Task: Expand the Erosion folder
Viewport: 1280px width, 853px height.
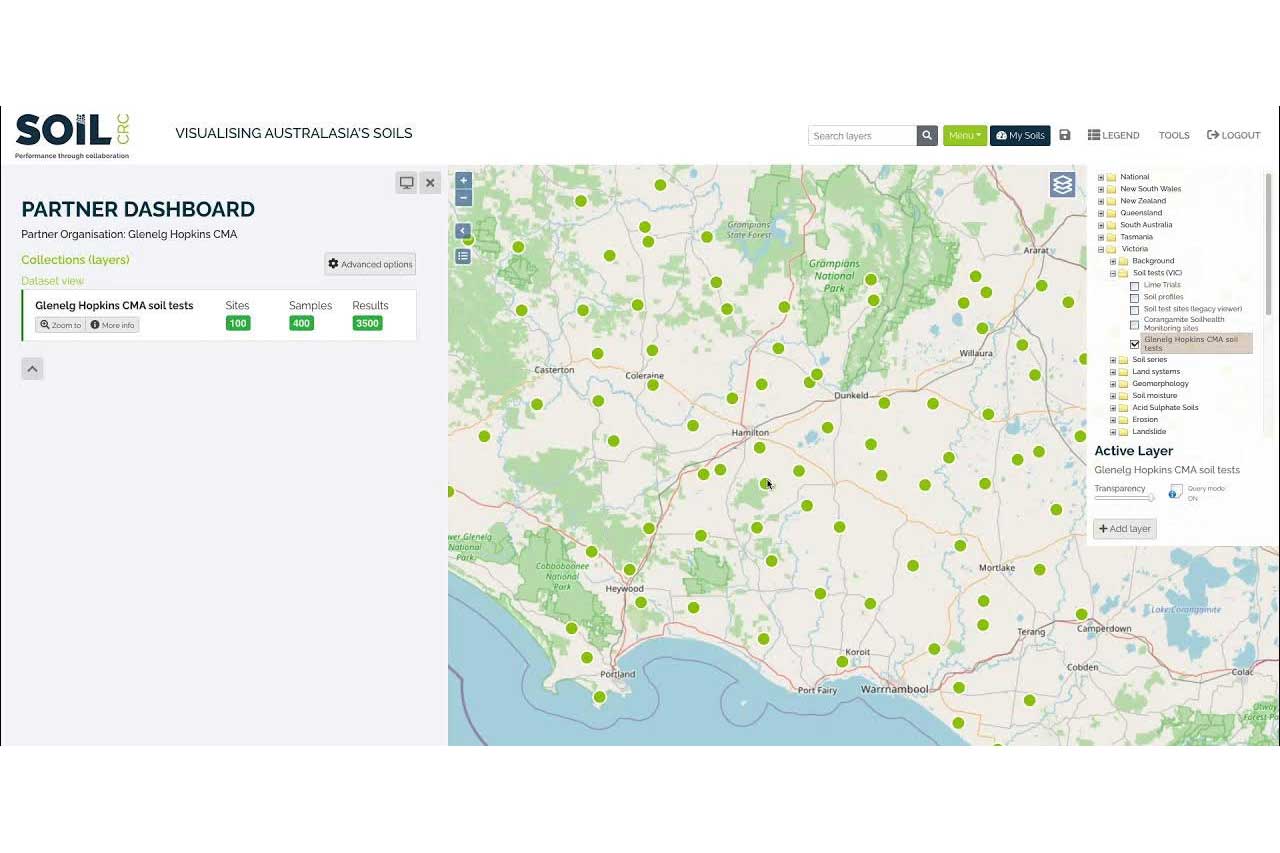Action: point(1113,420)
